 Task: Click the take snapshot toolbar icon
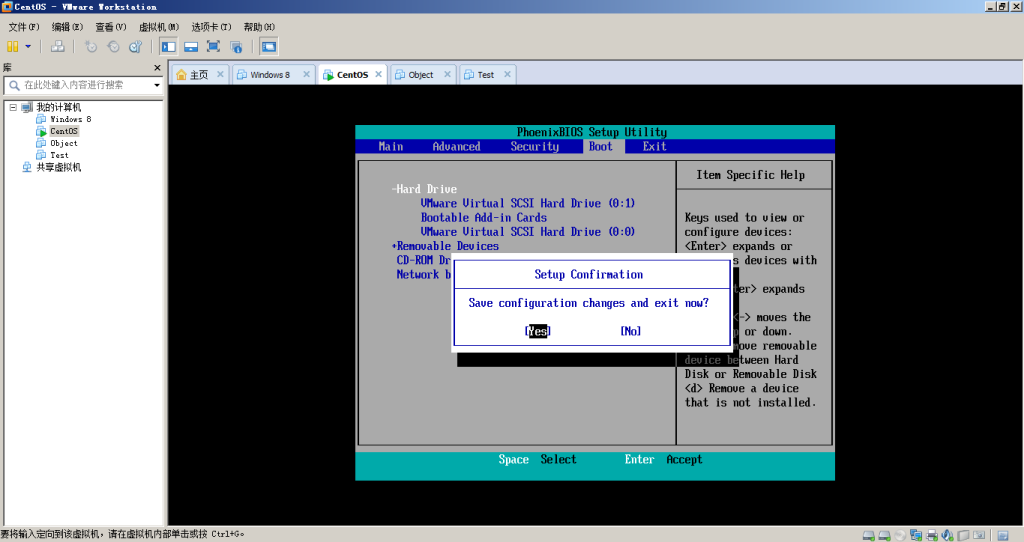pos(91,46)
